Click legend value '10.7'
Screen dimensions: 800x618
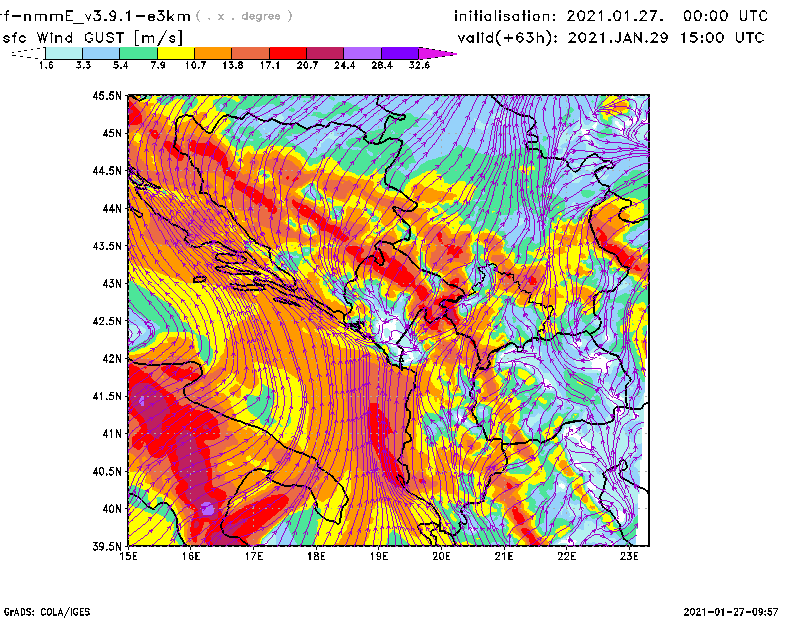click(x=195, y=65)
